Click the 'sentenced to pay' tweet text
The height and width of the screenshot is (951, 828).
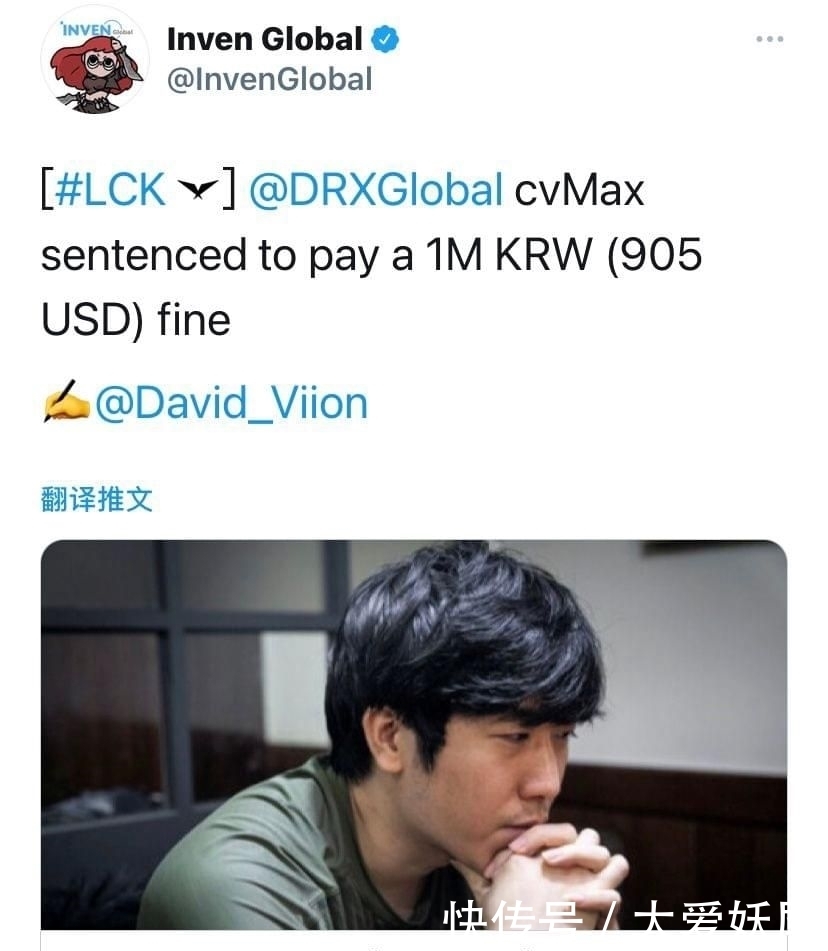click(x=210, y=255)
